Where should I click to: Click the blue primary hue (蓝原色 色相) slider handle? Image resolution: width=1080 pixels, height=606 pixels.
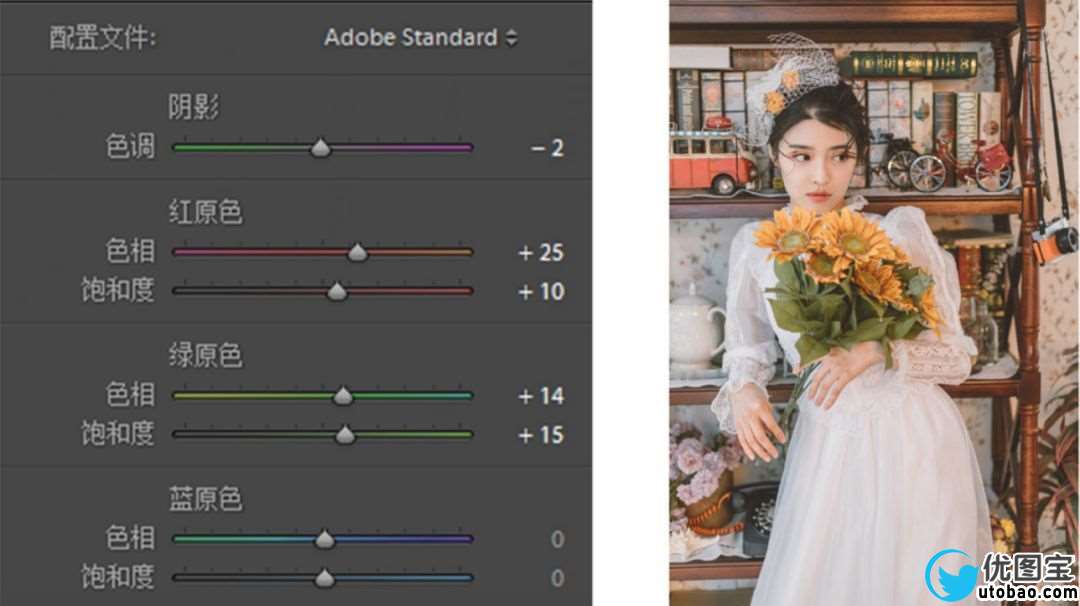tap(324, 540)
